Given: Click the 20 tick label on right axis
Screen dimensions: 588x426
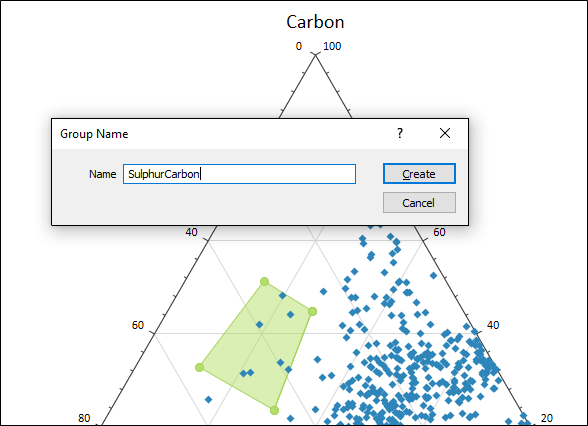Looking at the screenshot, I should click(x=547, y=418).
